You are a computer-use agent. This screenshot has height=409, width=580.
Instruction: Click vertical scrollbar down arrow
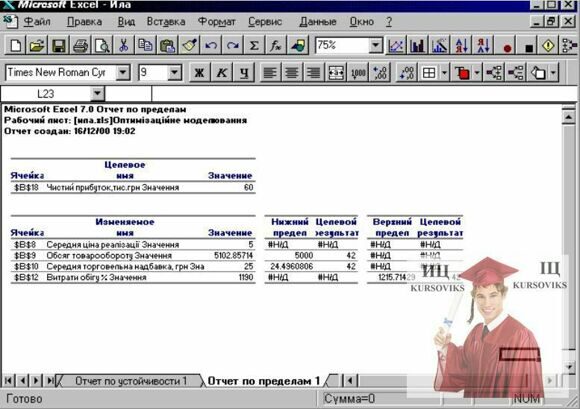569,366
